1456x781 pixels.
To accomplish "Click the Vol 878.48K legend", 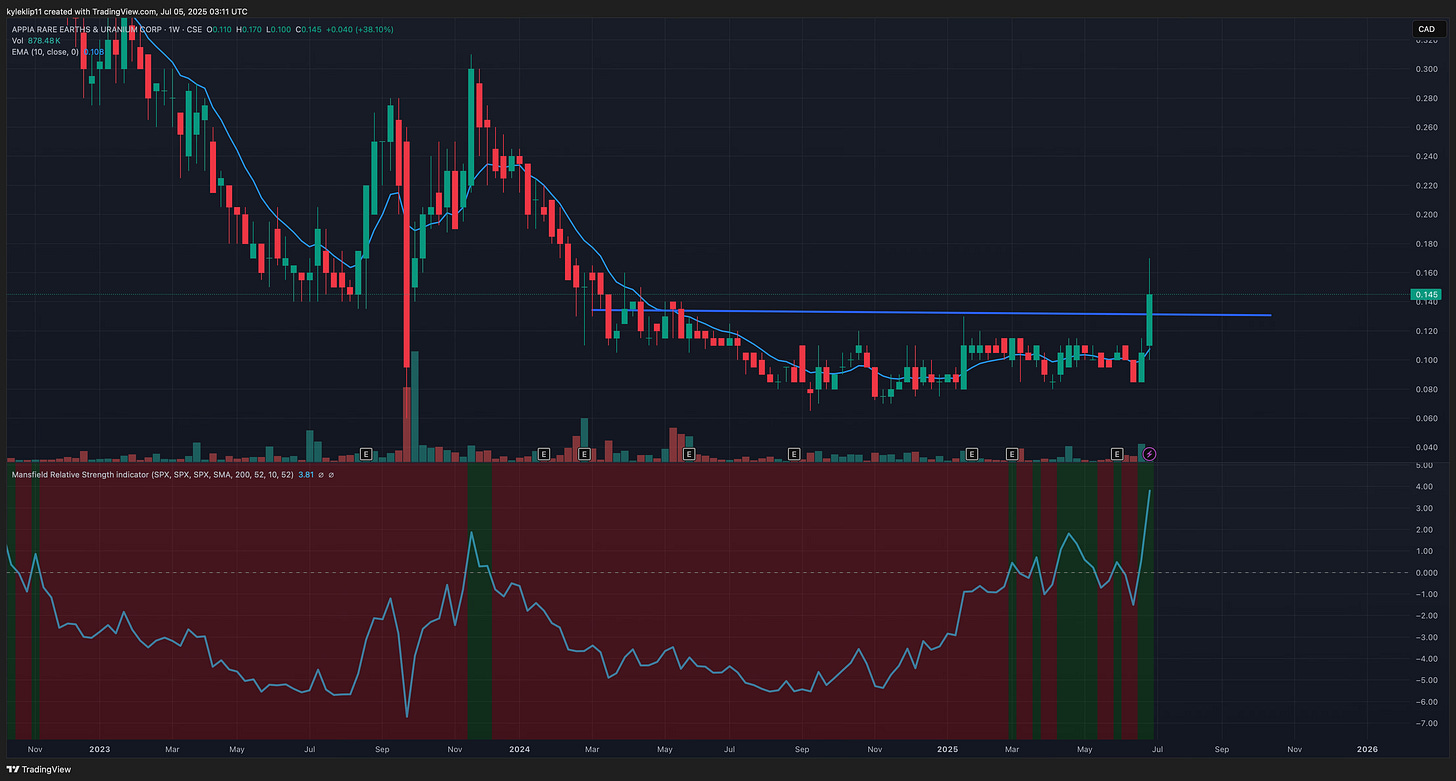I will [36, 40].
